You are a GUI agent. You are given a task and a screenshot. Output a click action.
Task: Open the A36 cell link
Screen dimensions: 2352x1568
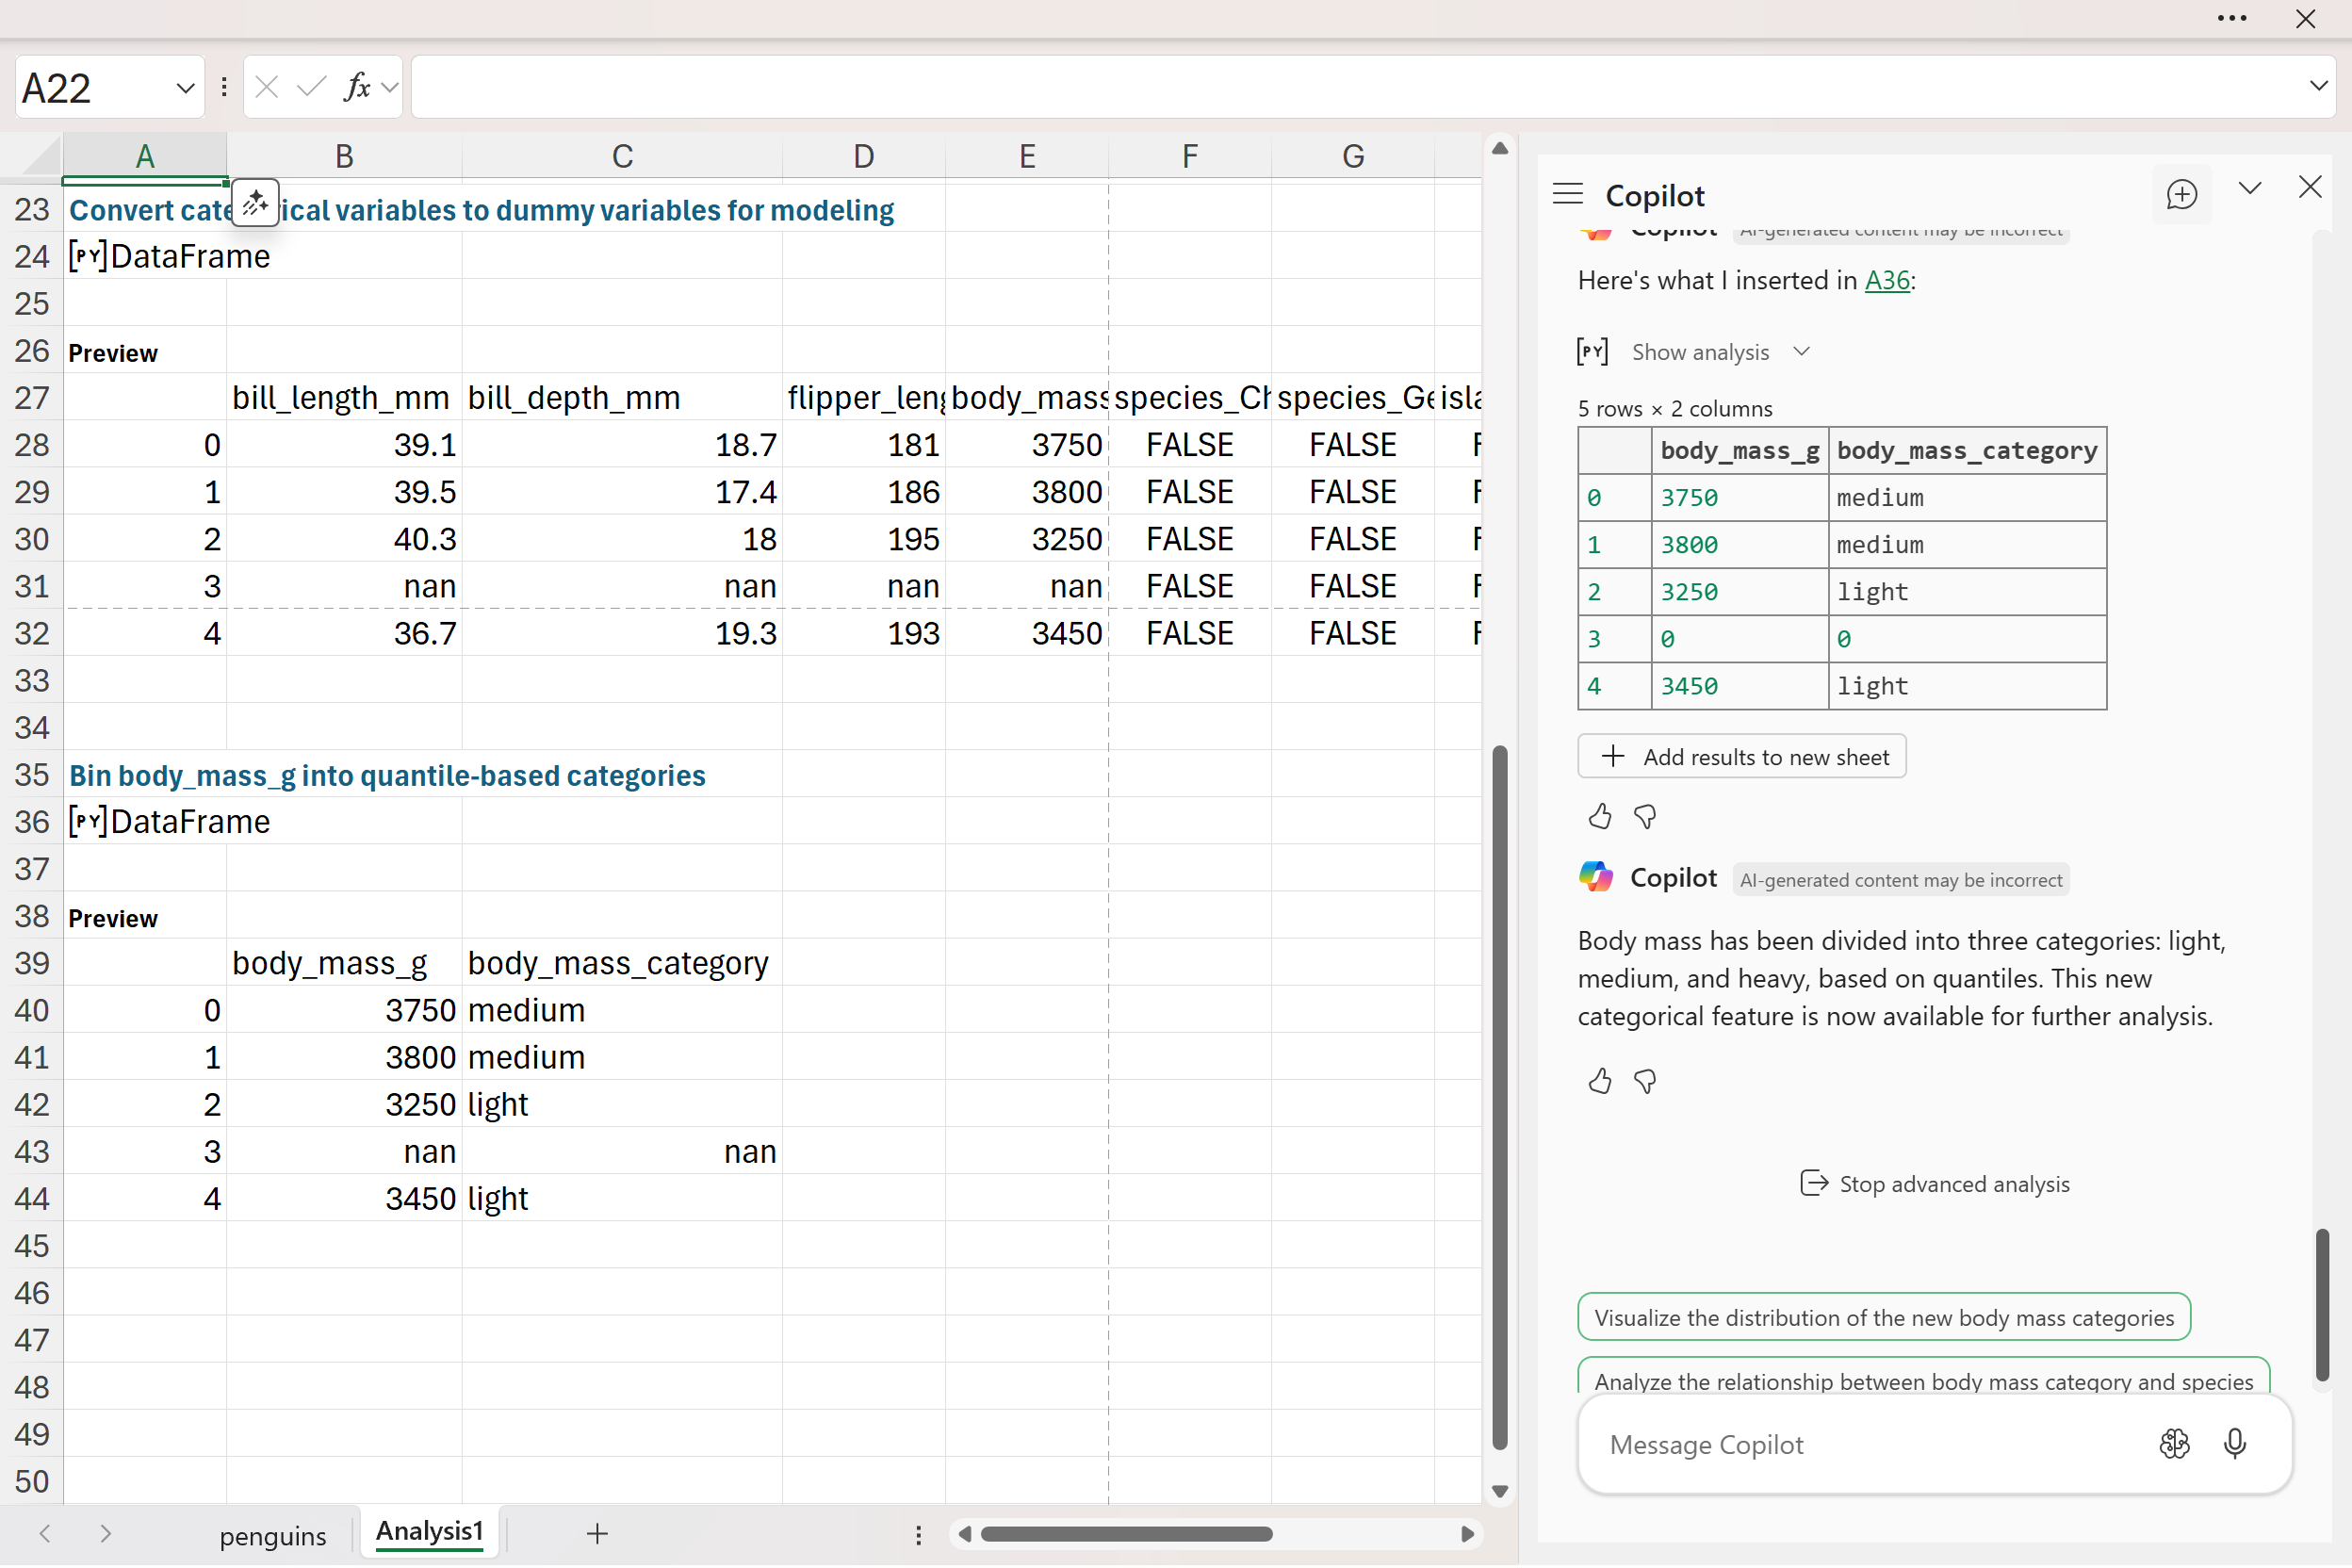coord(1886,280)
